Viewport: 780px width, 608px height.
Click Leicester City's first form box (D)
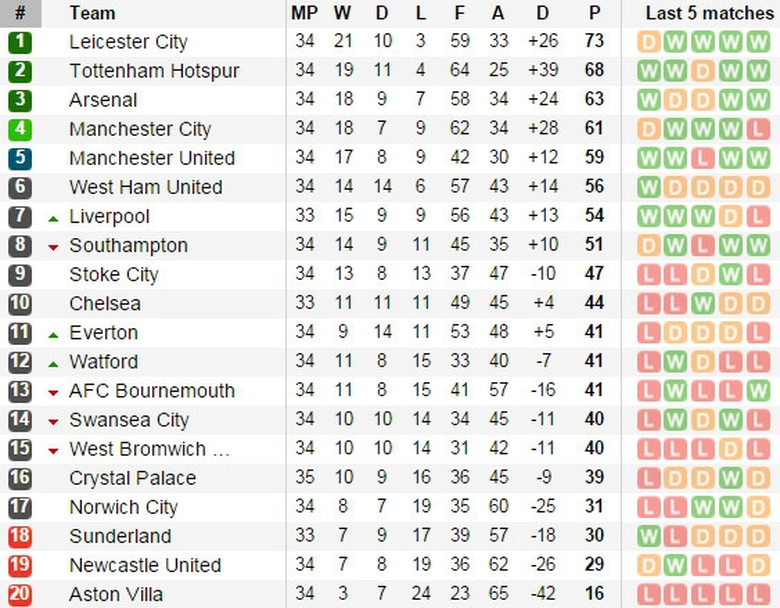pyautogui.click(x=649, y=42)
